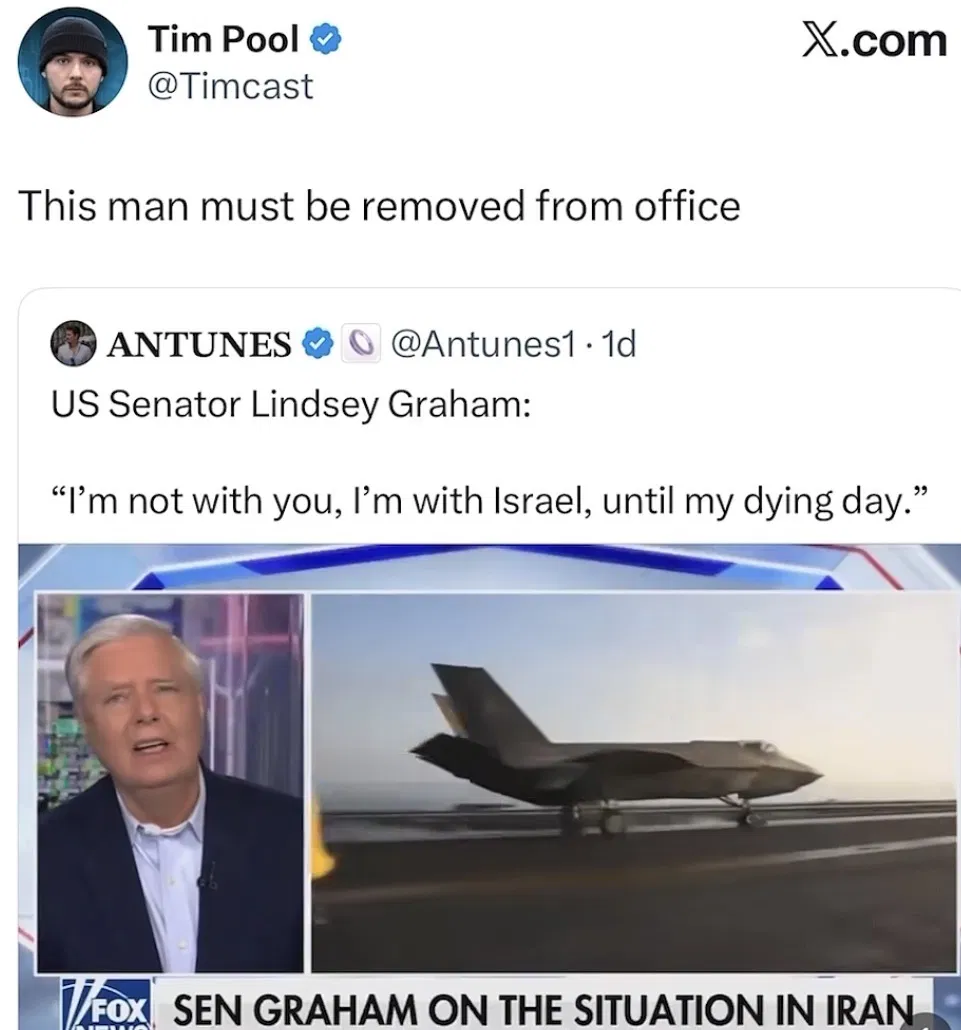Open the @Timcast handle link
The width and height of the screenshot is (961, 1030).
tap(231, 87)
